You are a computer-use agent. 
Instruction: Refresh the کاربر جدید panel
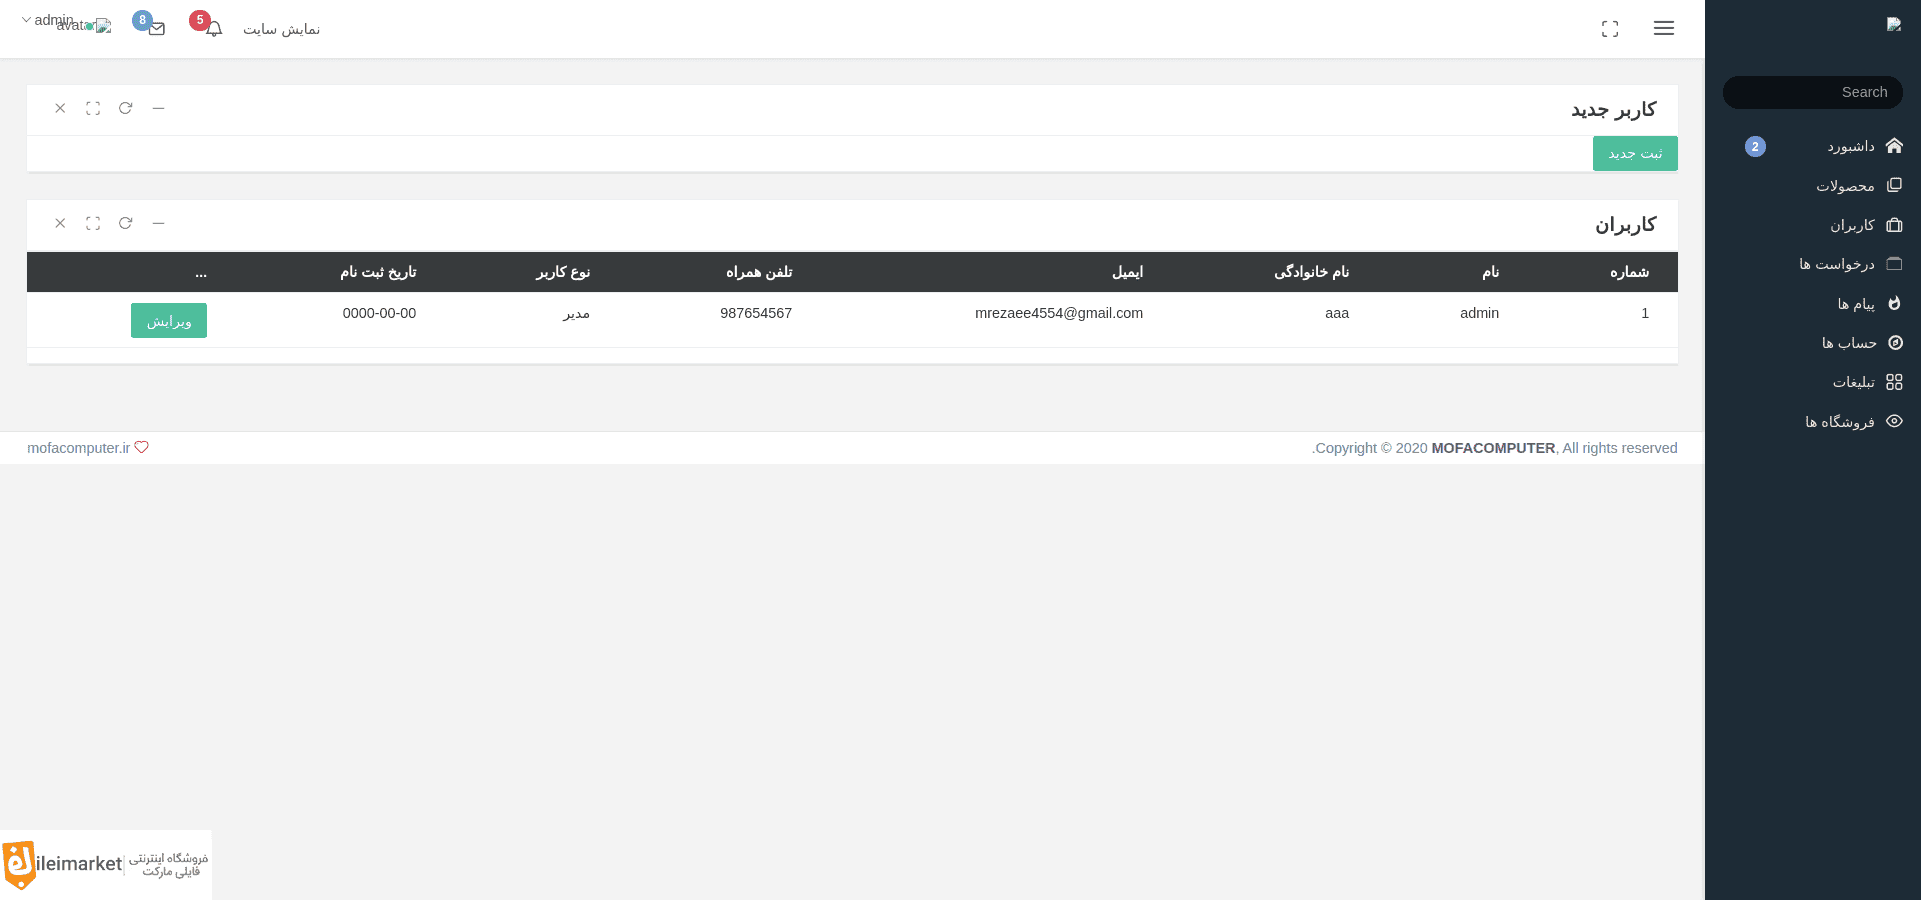(x=126, y=108)
